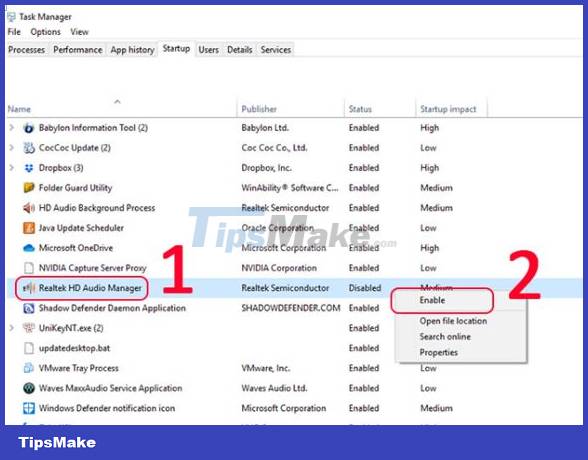
Task: Click the updatedesktop.bat file icon
Action: point(29,348)
